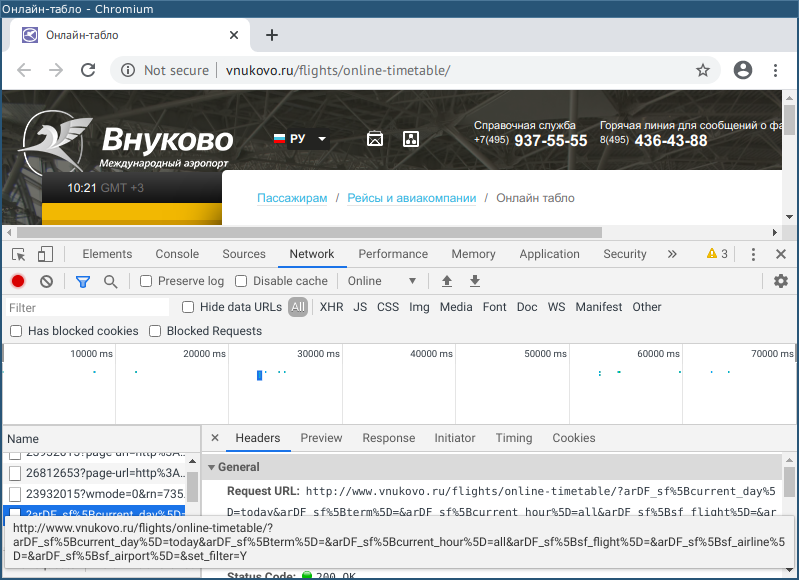Open the warnings counter showing 3

tap(717, 254)
